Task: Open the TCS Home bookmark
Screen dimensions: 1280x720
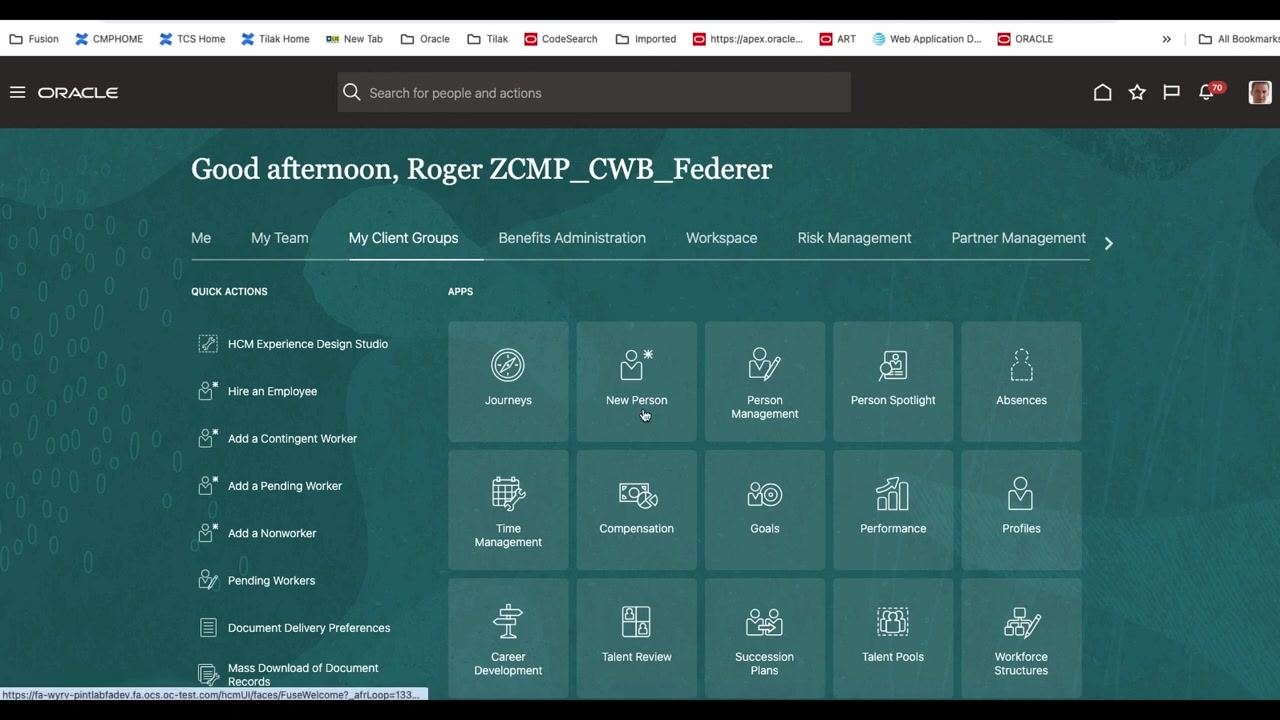Action: coord(191,39)
